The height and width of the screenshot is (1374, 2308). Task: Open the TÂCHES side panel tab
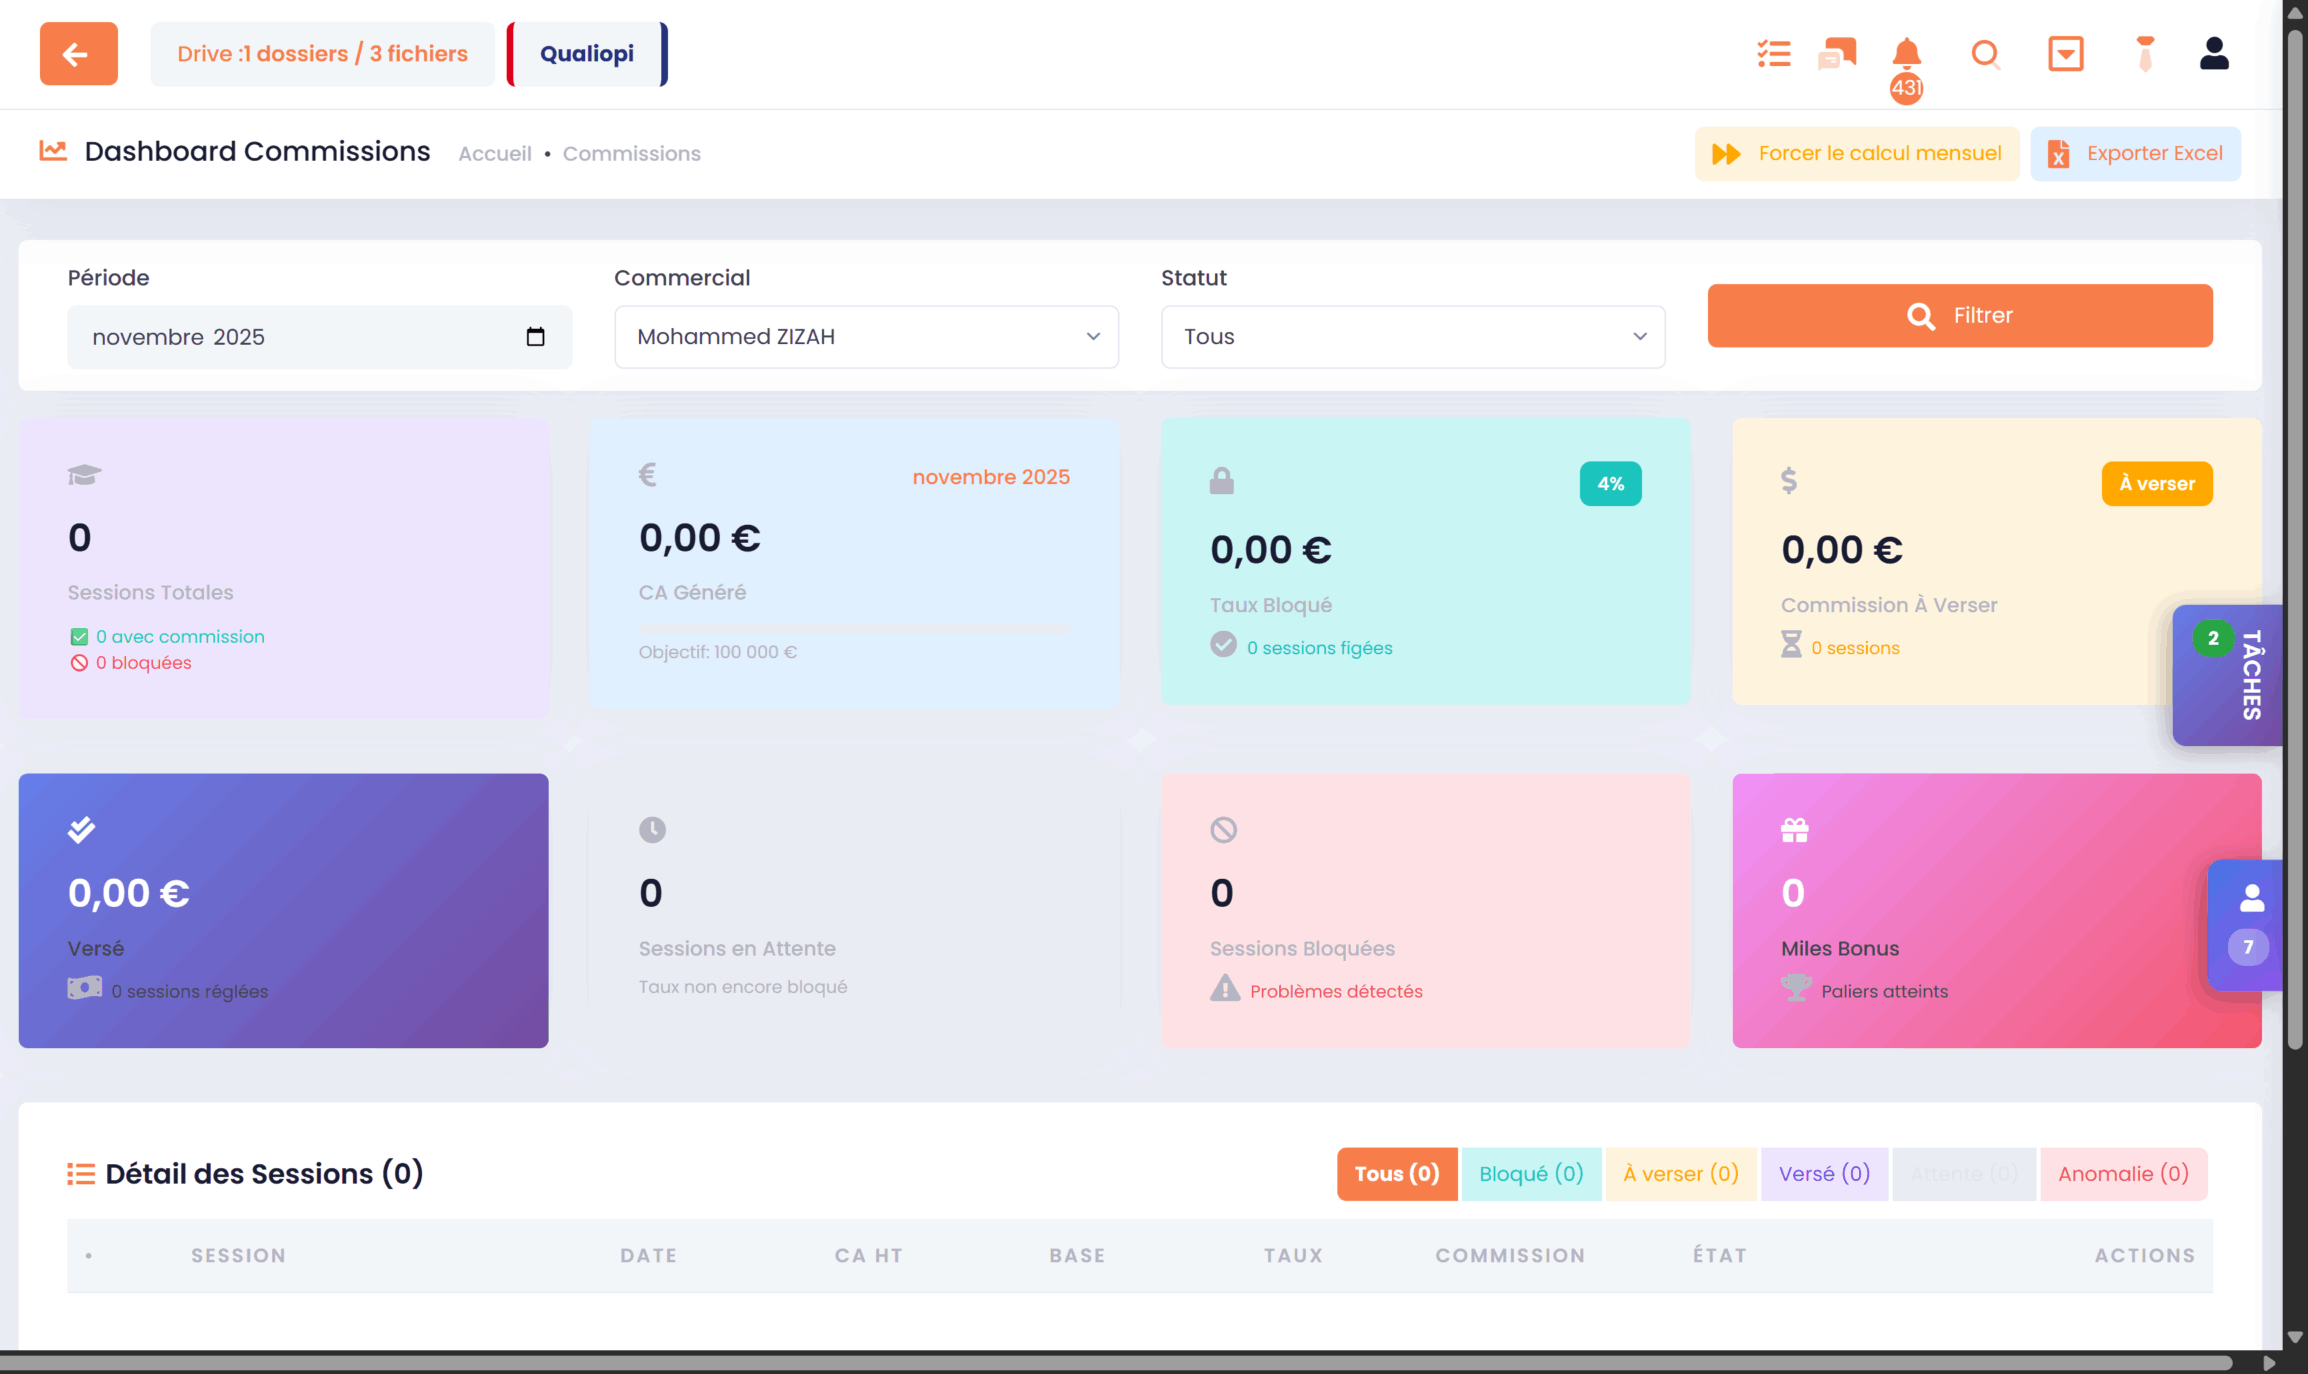2240,675
